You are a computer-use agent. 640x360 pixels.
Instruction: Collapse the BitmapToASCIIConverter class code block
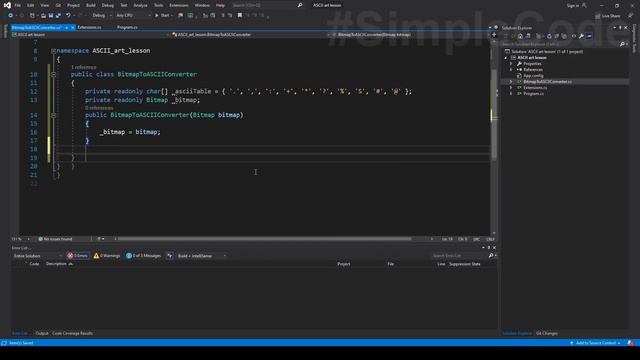pyautogui.click(x=53, y=75)
